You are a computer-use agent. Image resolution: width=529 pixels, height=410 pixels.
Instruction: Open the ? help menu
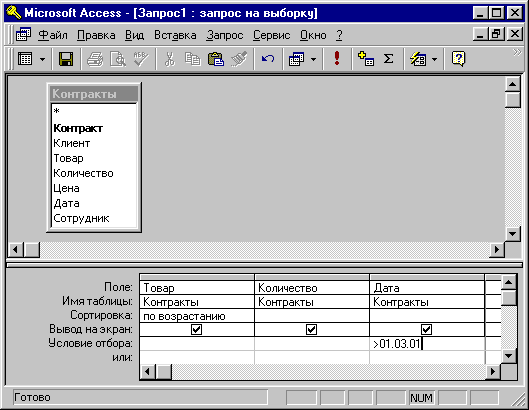[x=339, y=35]
